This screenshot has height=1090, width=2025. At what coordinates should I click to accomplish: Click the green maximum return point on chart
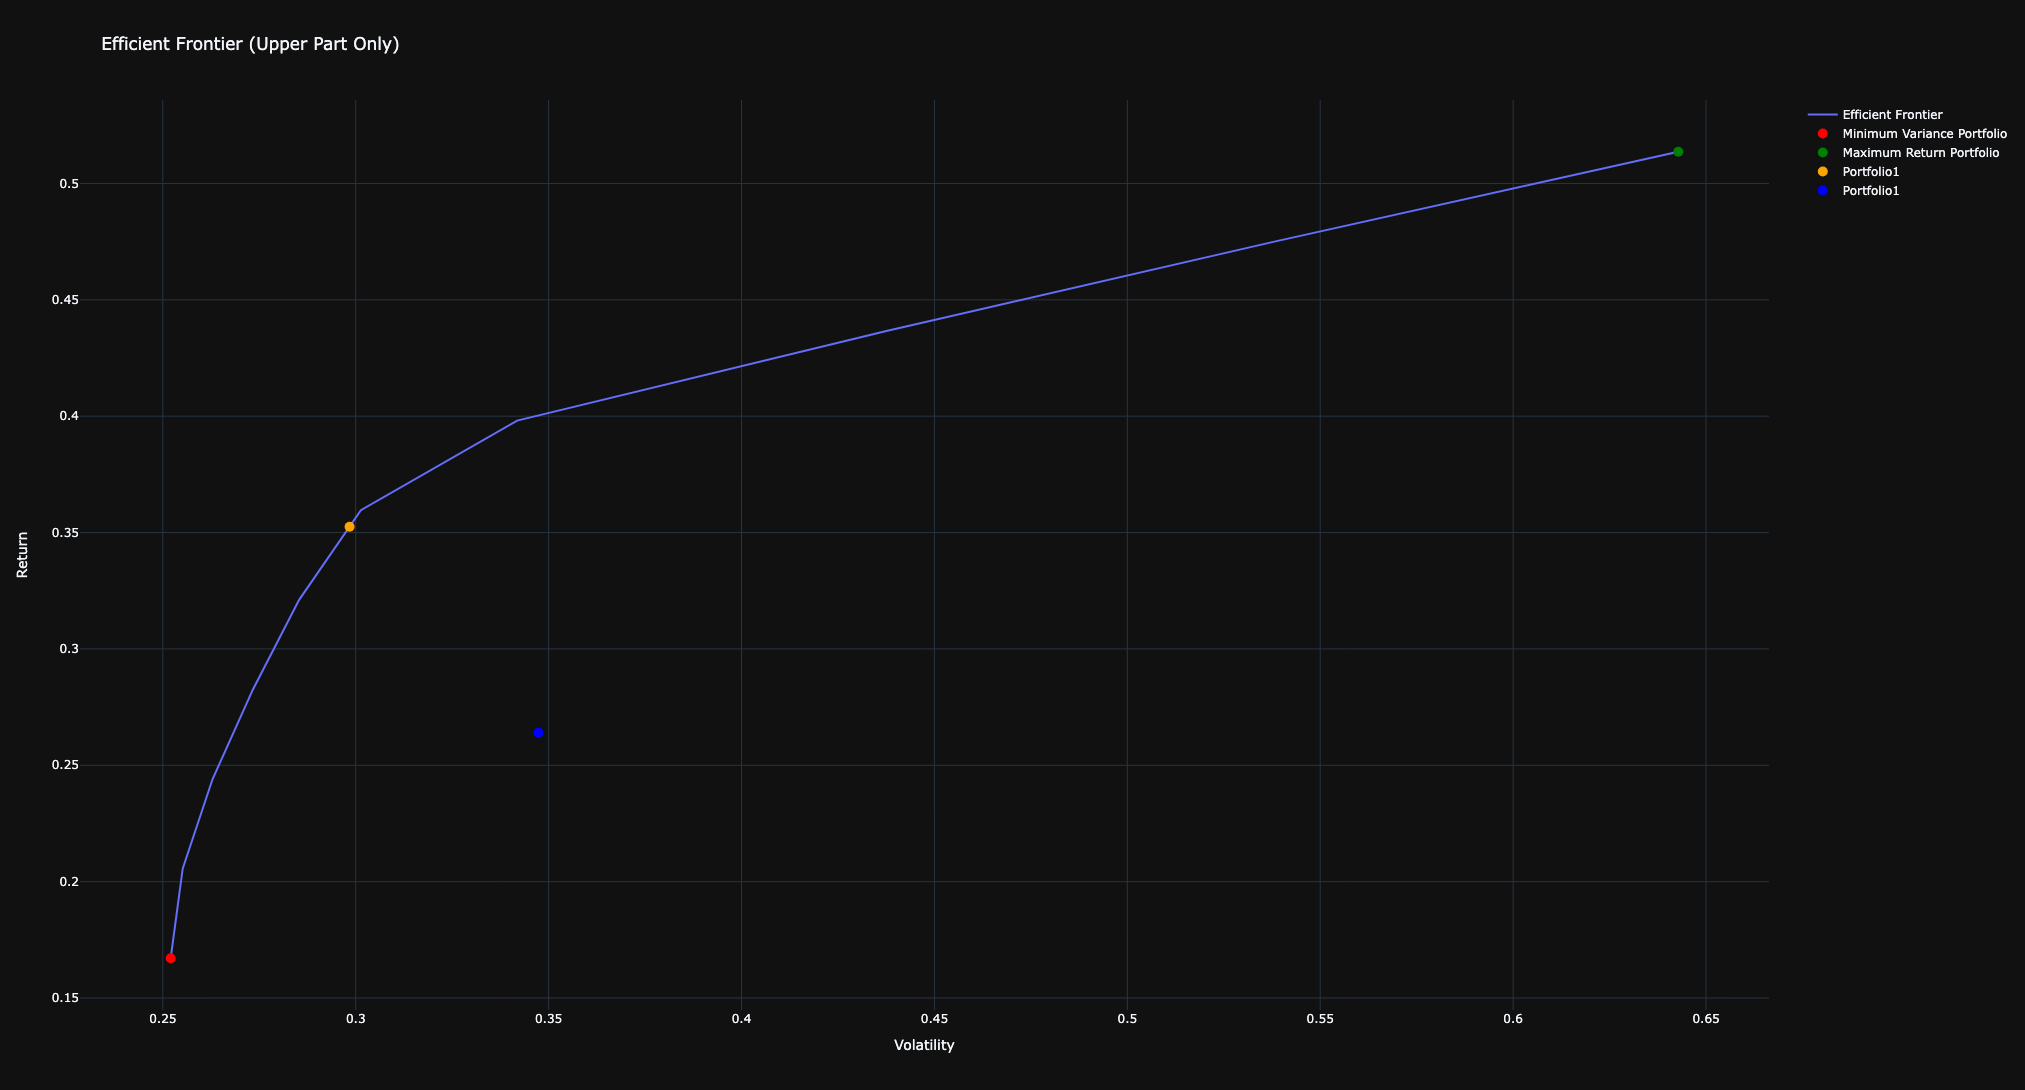click(1678, 152)
